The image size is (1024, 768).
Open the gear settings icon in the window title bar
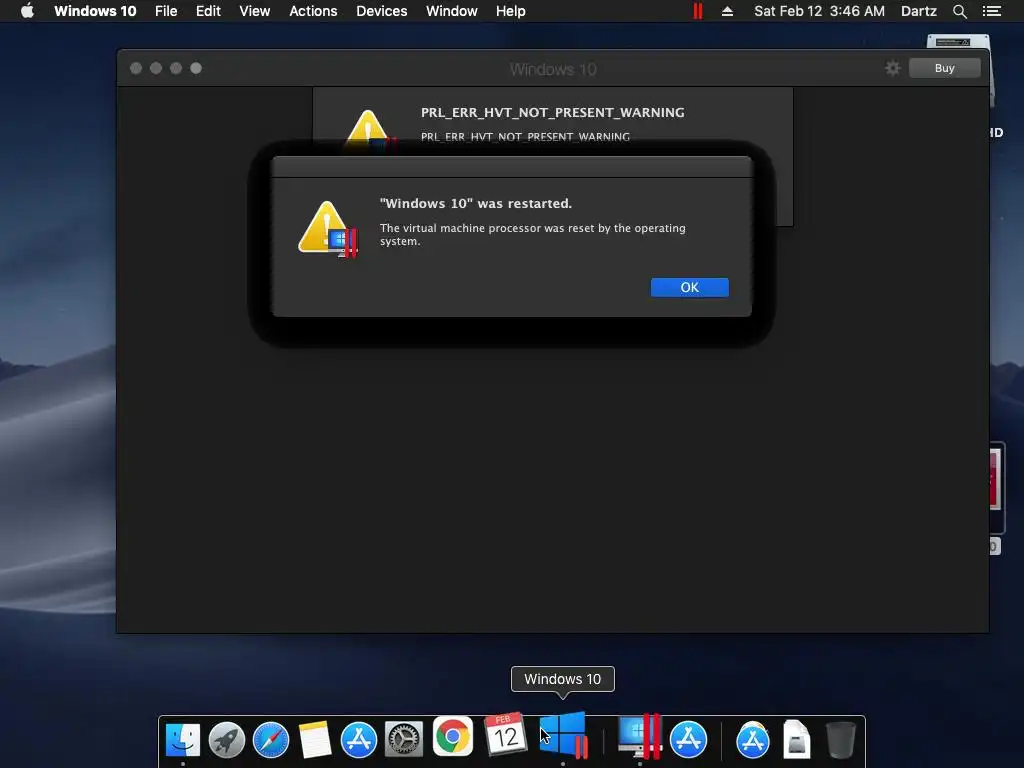coord(892,68)
